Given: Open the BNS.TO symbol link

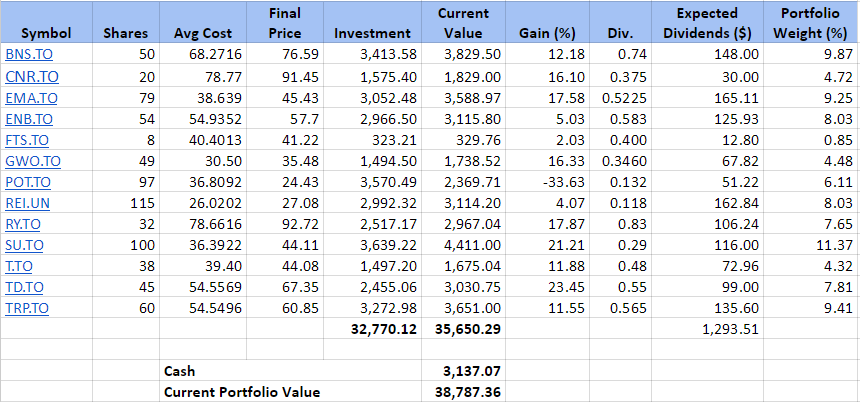Looking at the screenshot, I should coord(29,55).
